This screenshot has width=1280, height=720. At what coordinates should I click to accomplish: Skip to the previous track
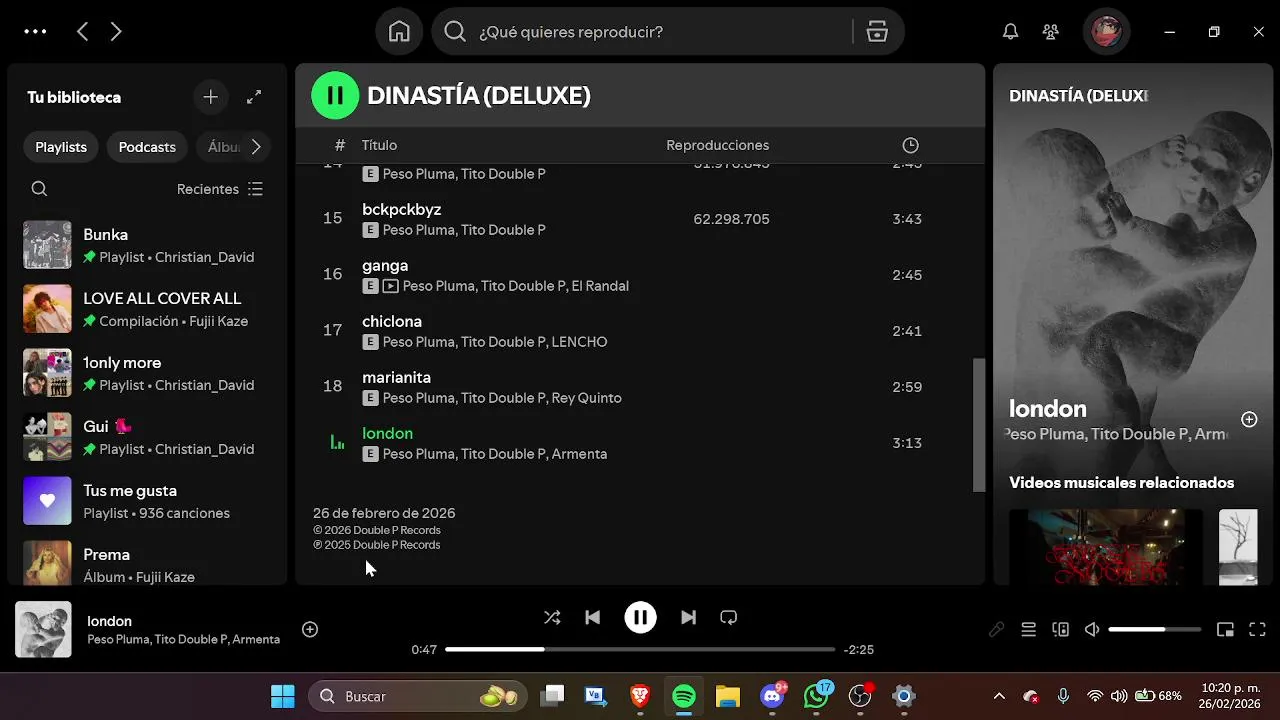tap(593, 617)
